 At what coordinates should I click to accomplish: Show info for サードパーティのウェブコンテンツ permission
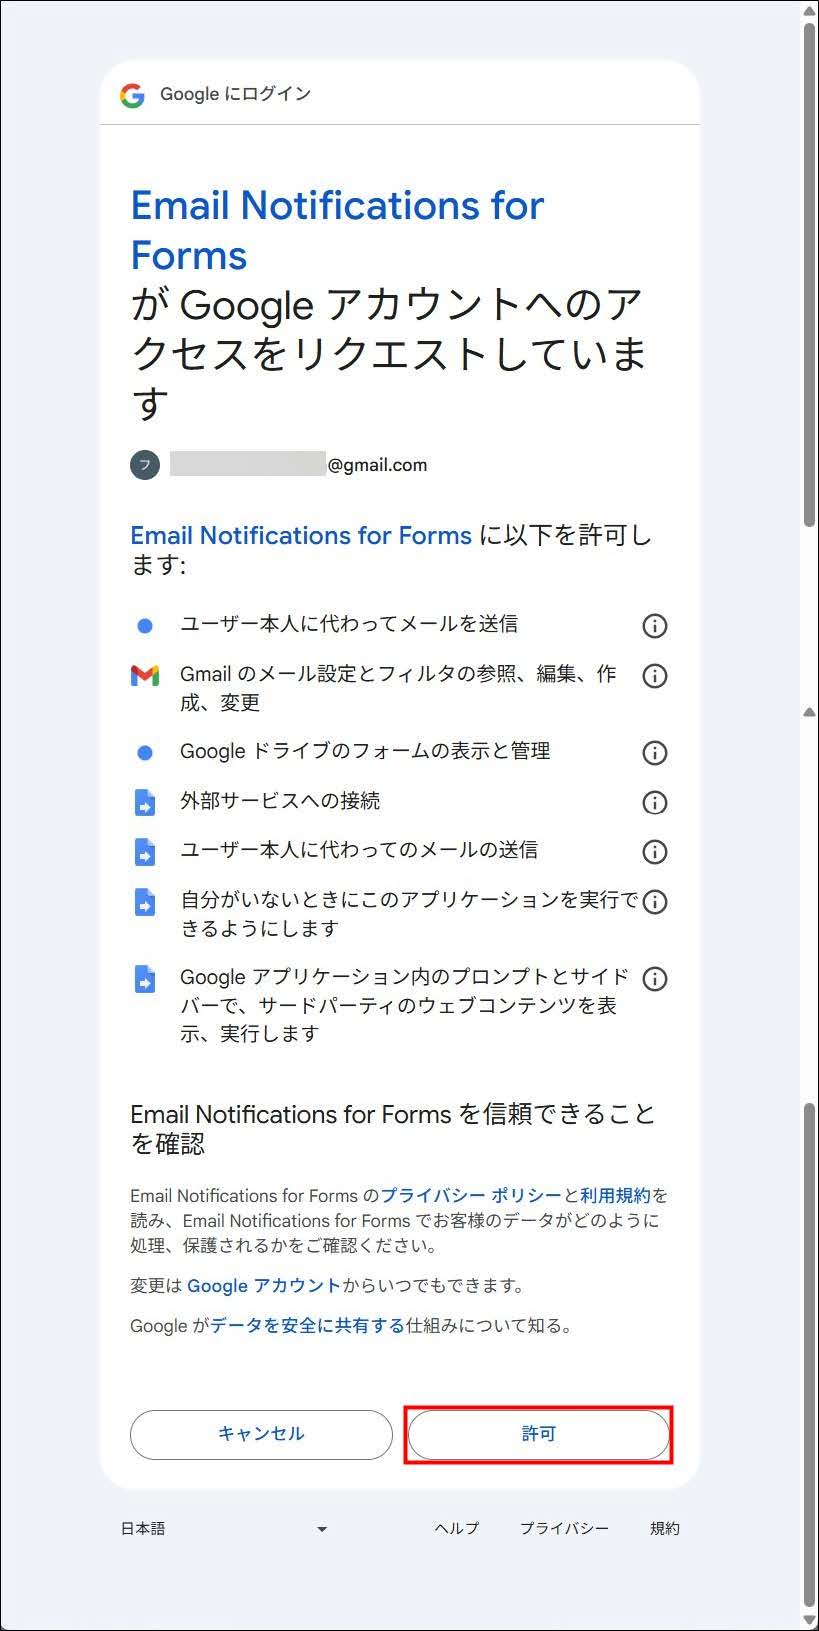[x=654, y=979]
